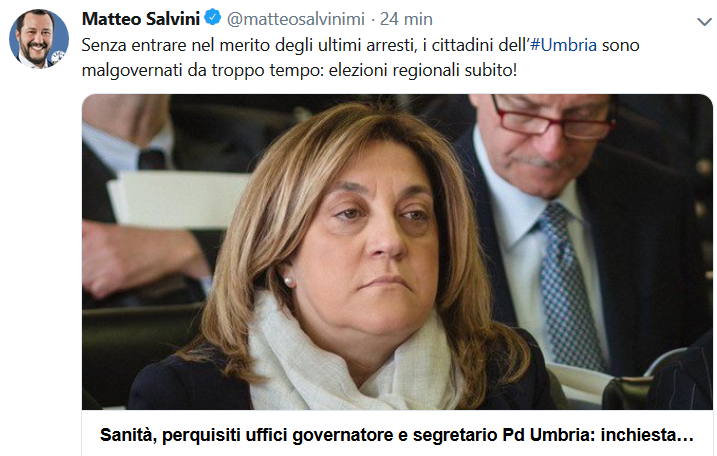Viewport: 717px width, 456px height.
Task: Click the blue verified badge icon
Action: 213,18
